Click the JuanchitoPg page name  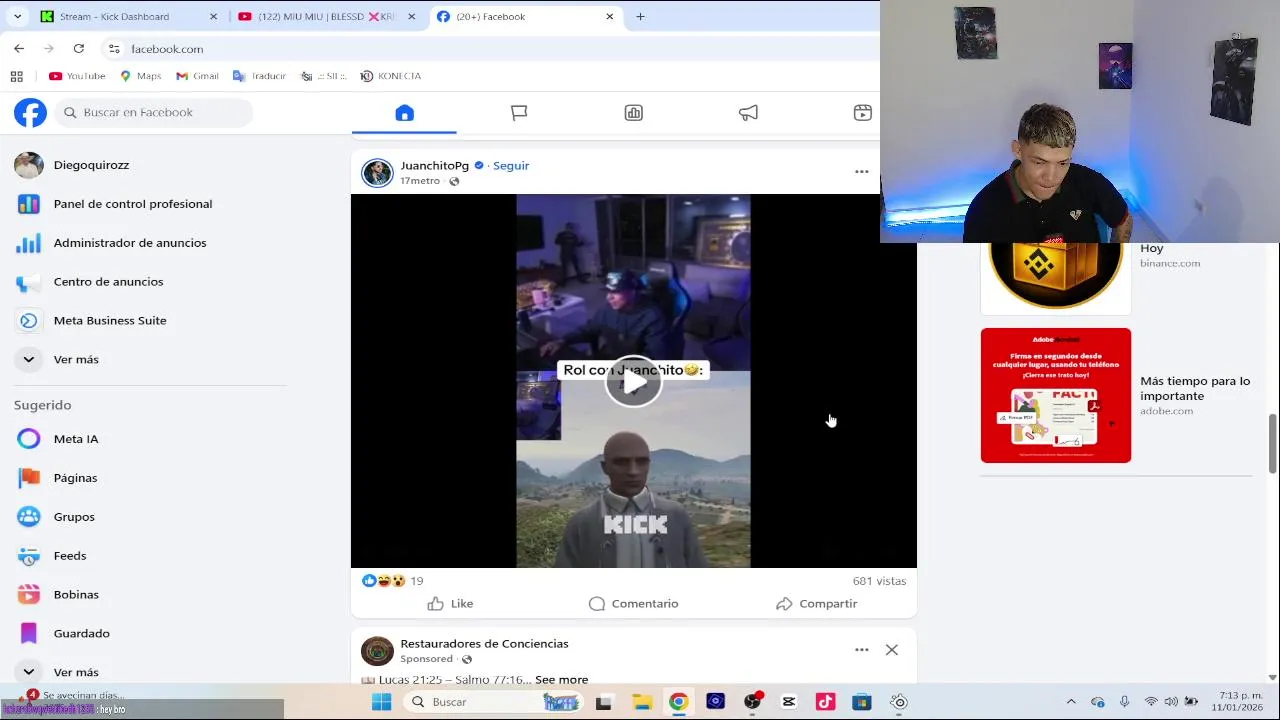(434, 166)
